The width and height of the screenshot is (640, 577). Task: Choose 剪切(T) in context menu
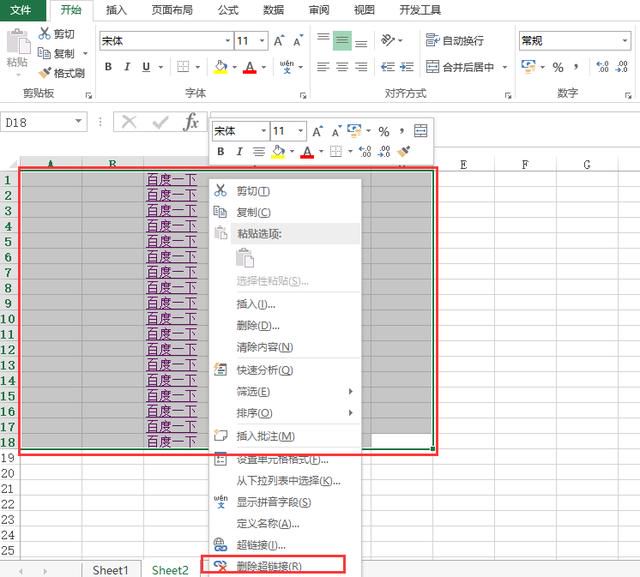tap(285, 191)
